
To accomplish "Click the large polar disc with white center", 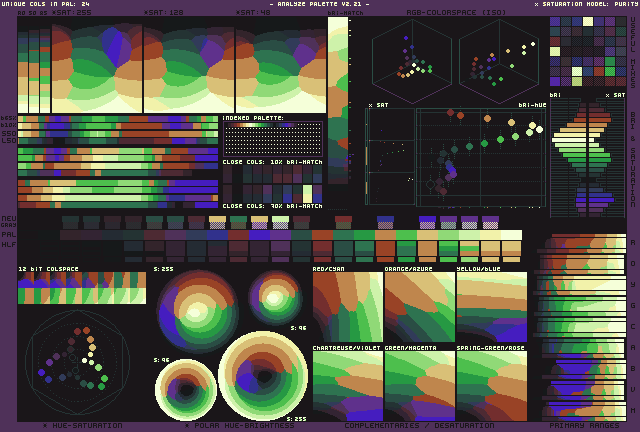I will [198, 312].
